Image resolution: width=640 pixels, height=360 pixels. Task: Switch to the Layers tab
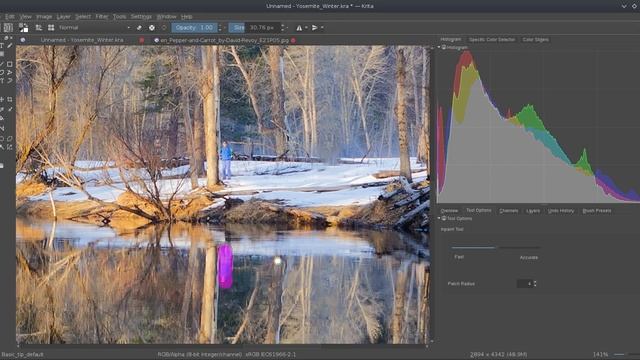pos(533,211)
